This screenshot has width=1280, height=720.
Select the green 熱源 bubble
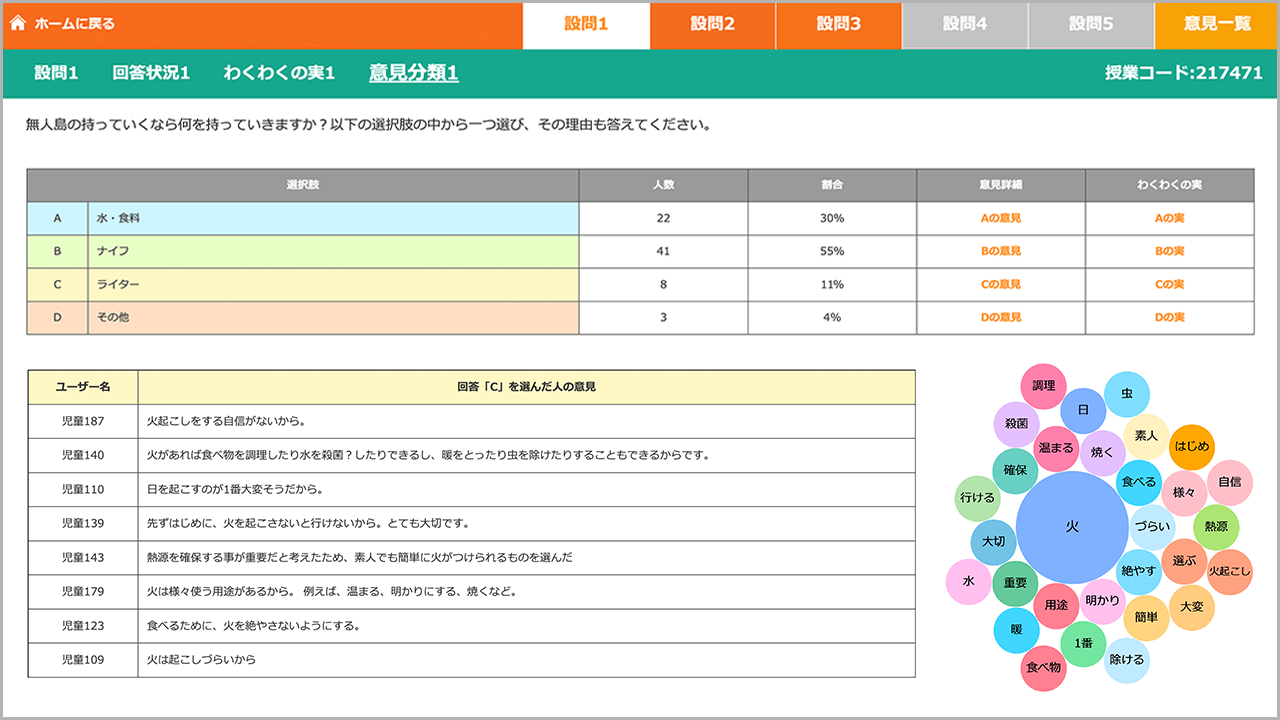[x=1216, y=527]
